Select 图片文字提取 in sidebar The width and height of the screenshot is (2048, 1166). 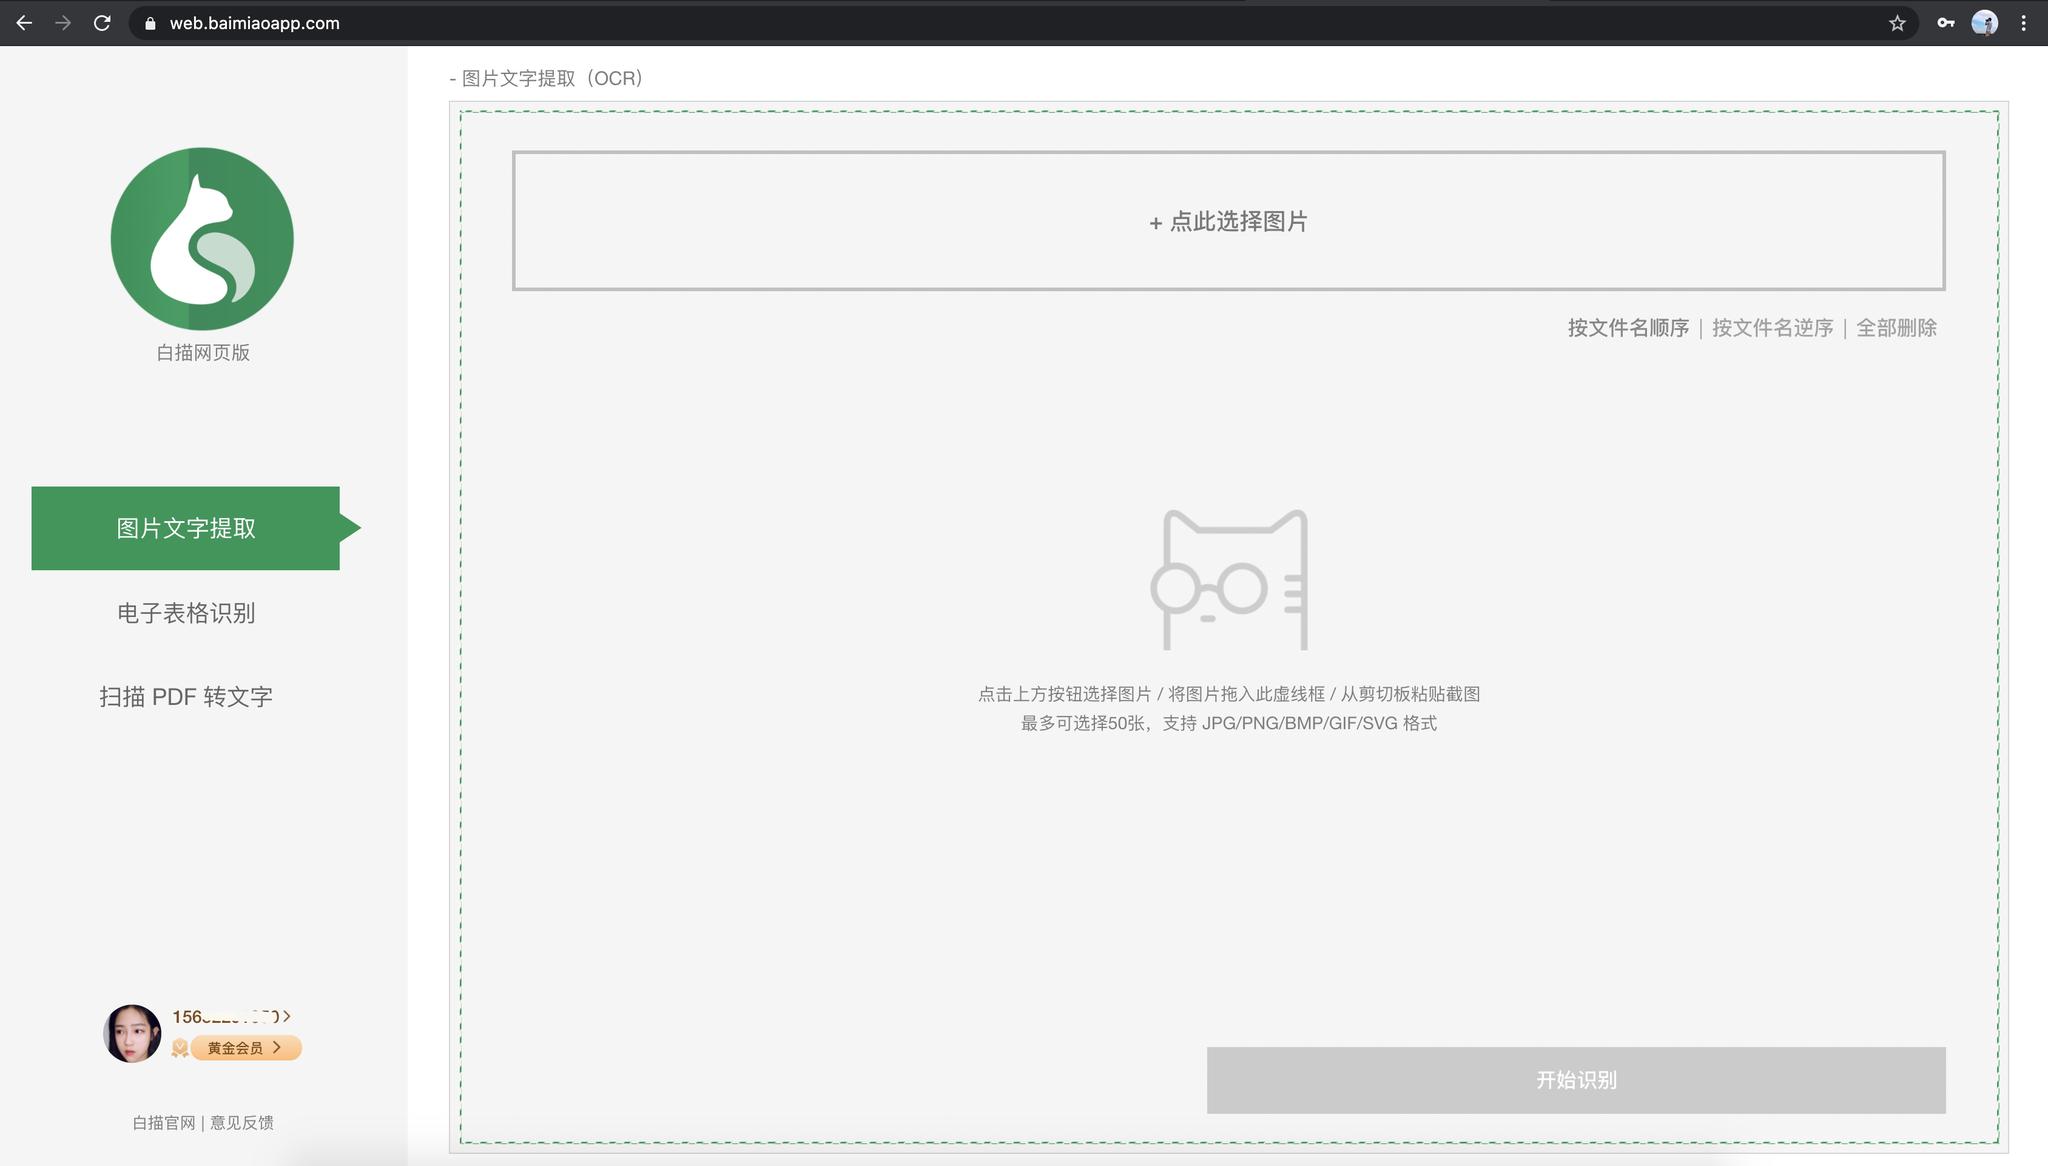coord(186,528)
